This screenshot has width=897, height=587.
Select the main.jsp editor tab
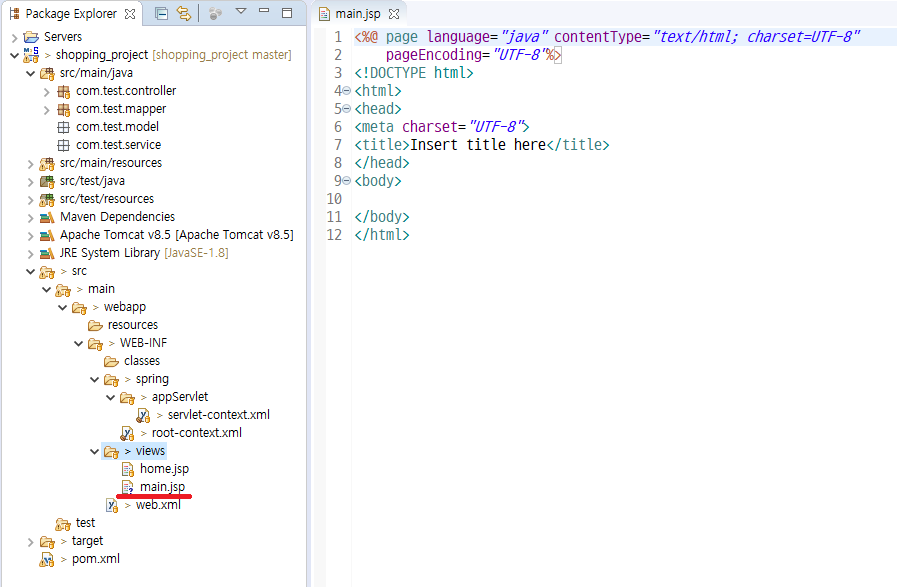click(358, 14)
